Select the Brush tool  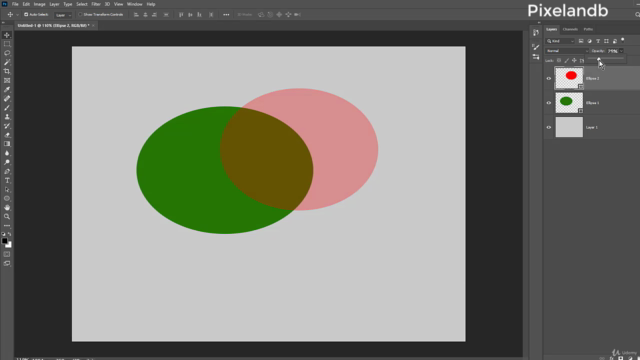click(x=7, y=108)
